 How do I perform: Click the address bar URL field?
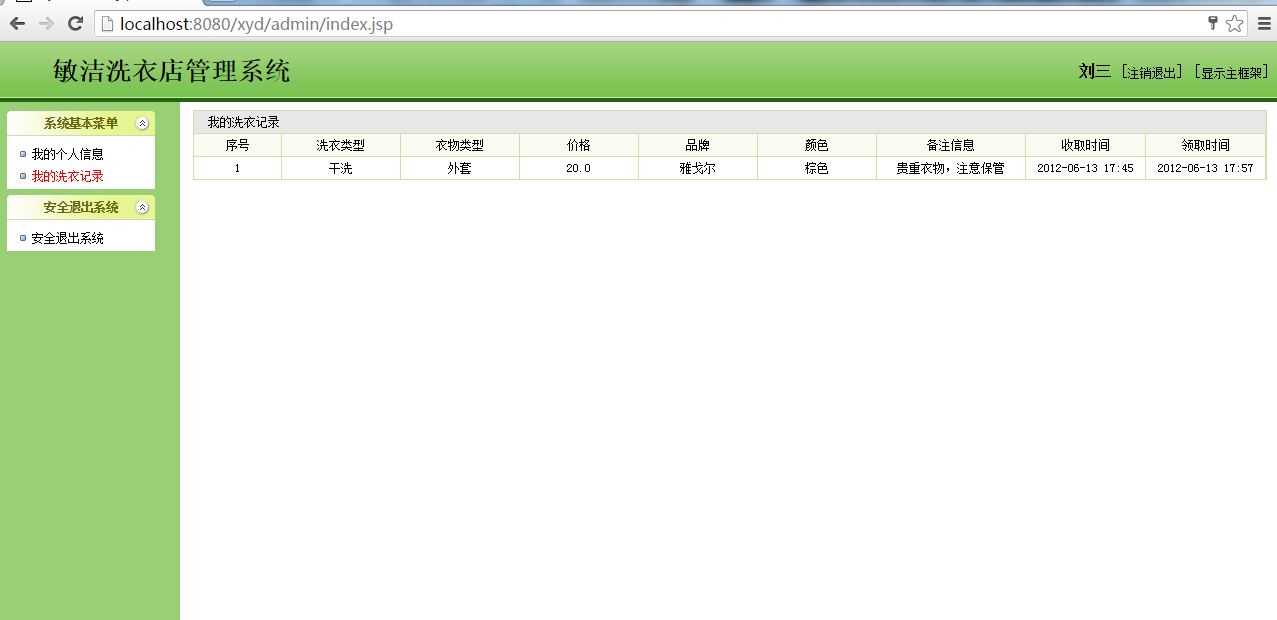(671, 24)
